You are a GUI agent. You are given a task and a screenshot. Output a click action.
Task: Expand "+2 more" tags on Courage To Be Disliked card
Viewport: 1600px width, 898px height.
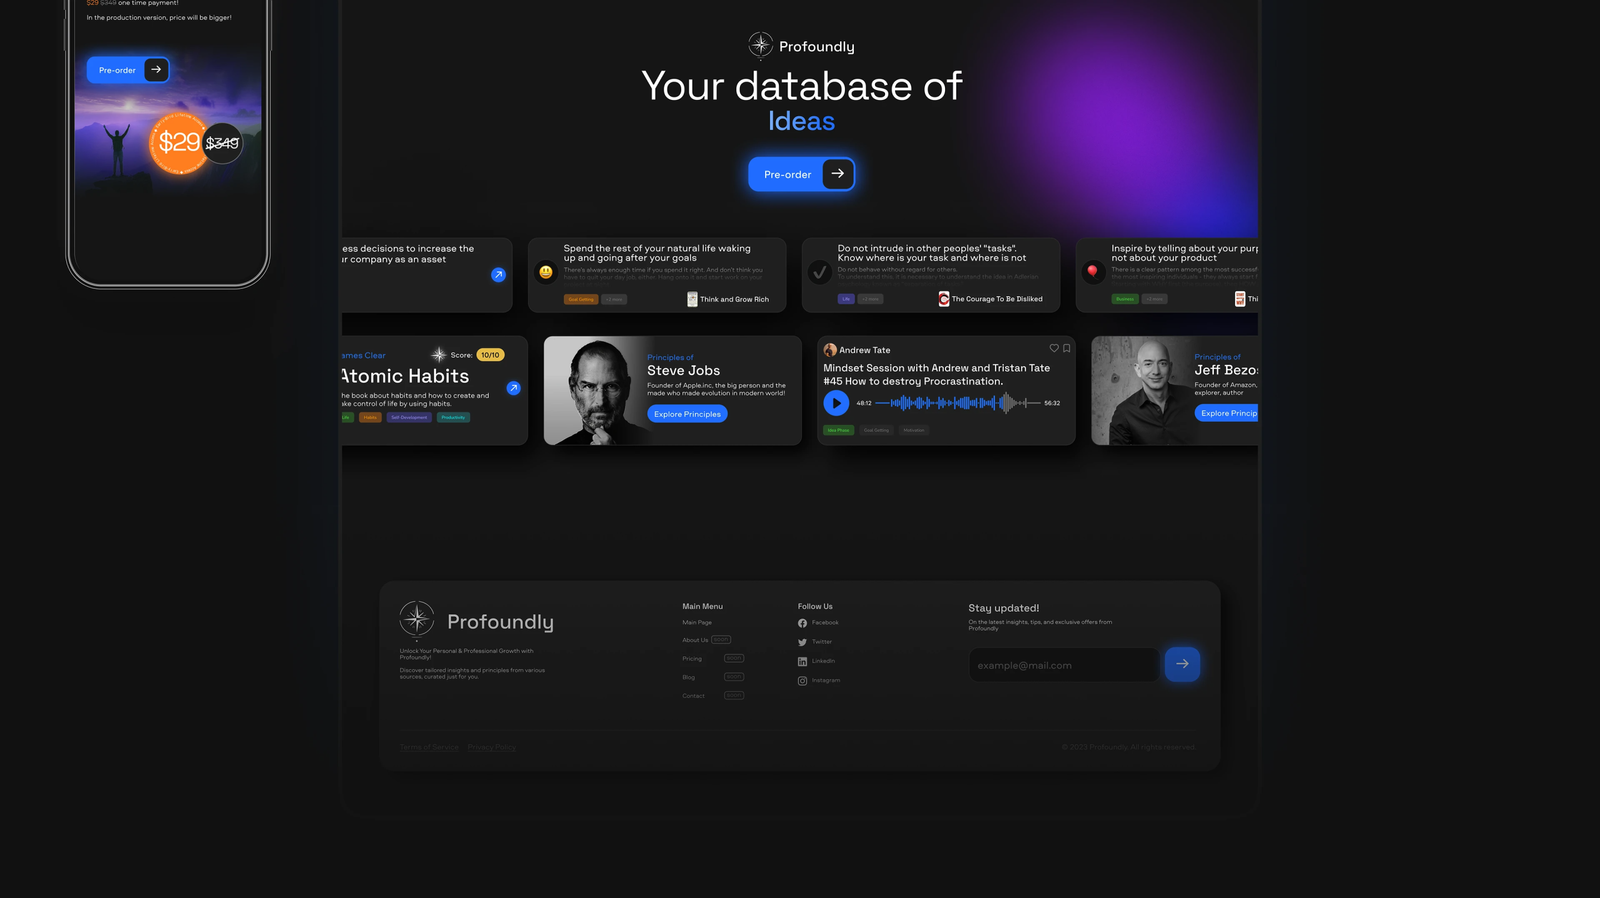point(871,299)
